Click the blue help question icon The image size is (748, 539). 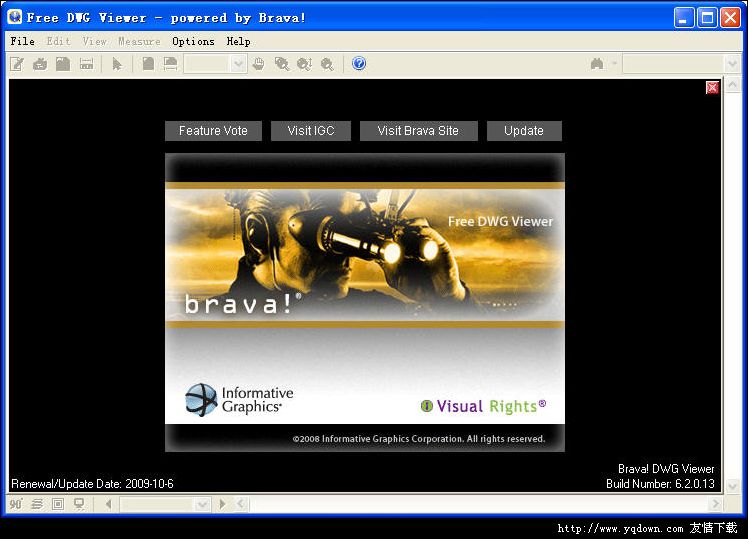[359, 63]
